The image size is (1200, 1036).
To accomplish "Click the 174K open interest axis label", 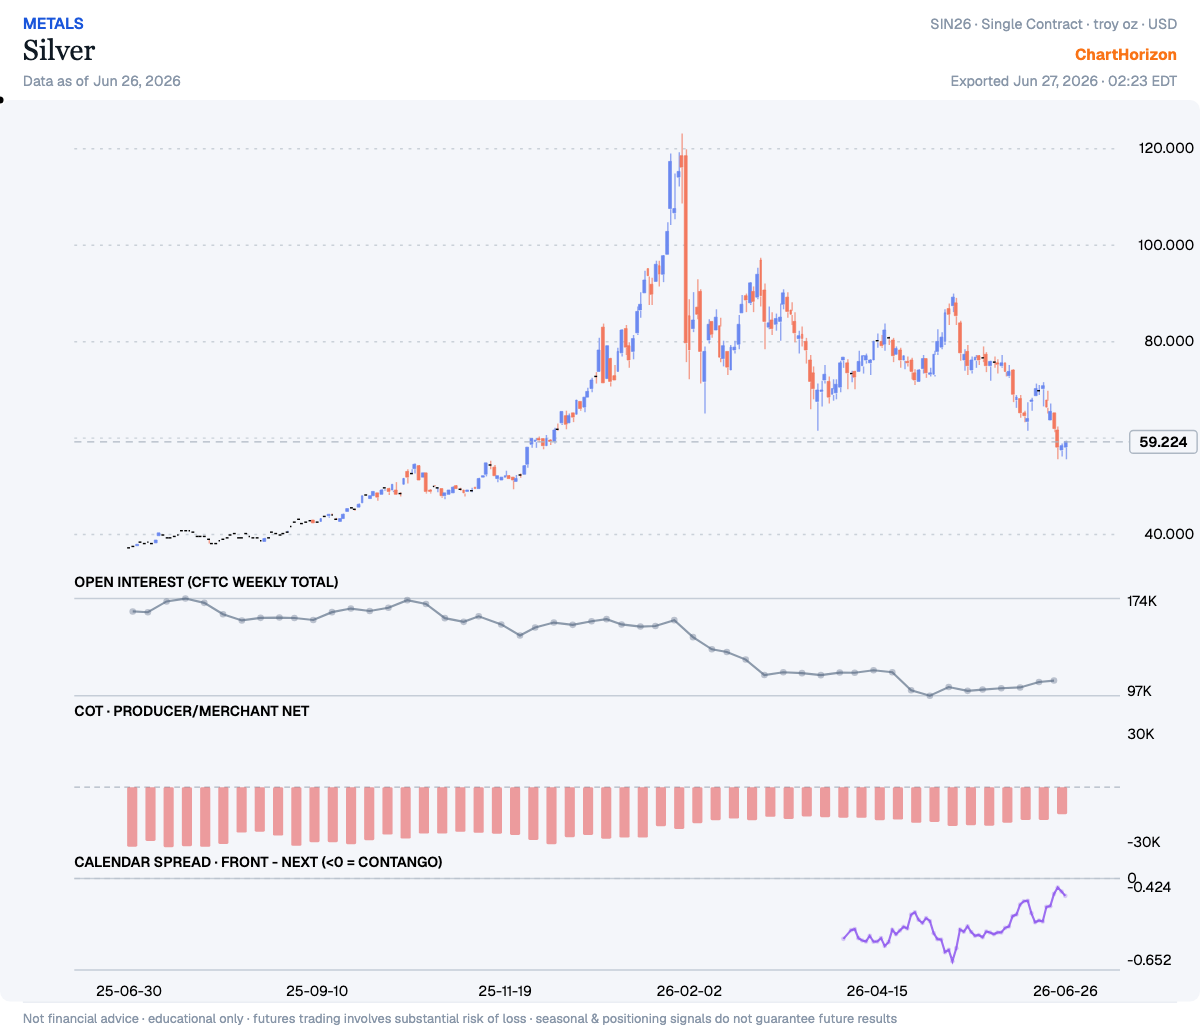I will (x=1142, y=601).
